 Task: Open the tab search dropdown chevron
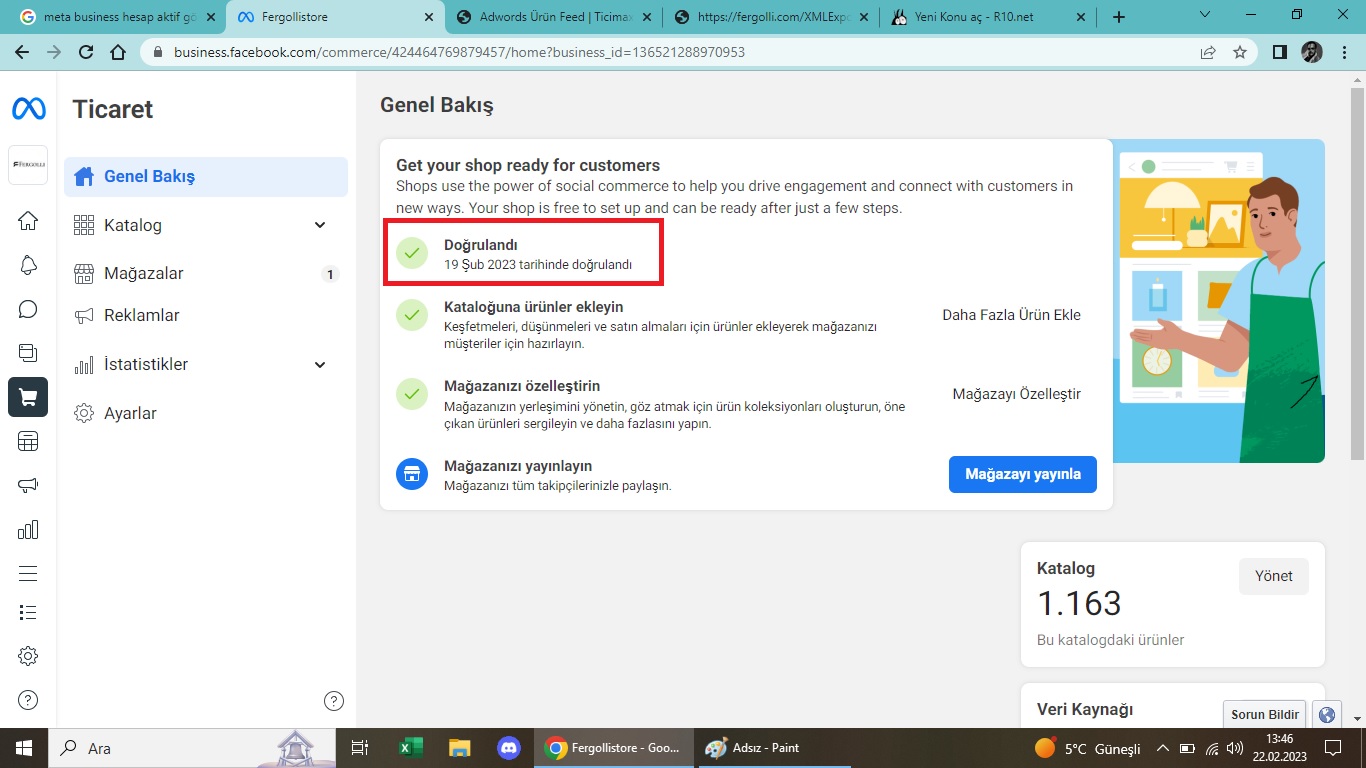(1204, 15)
